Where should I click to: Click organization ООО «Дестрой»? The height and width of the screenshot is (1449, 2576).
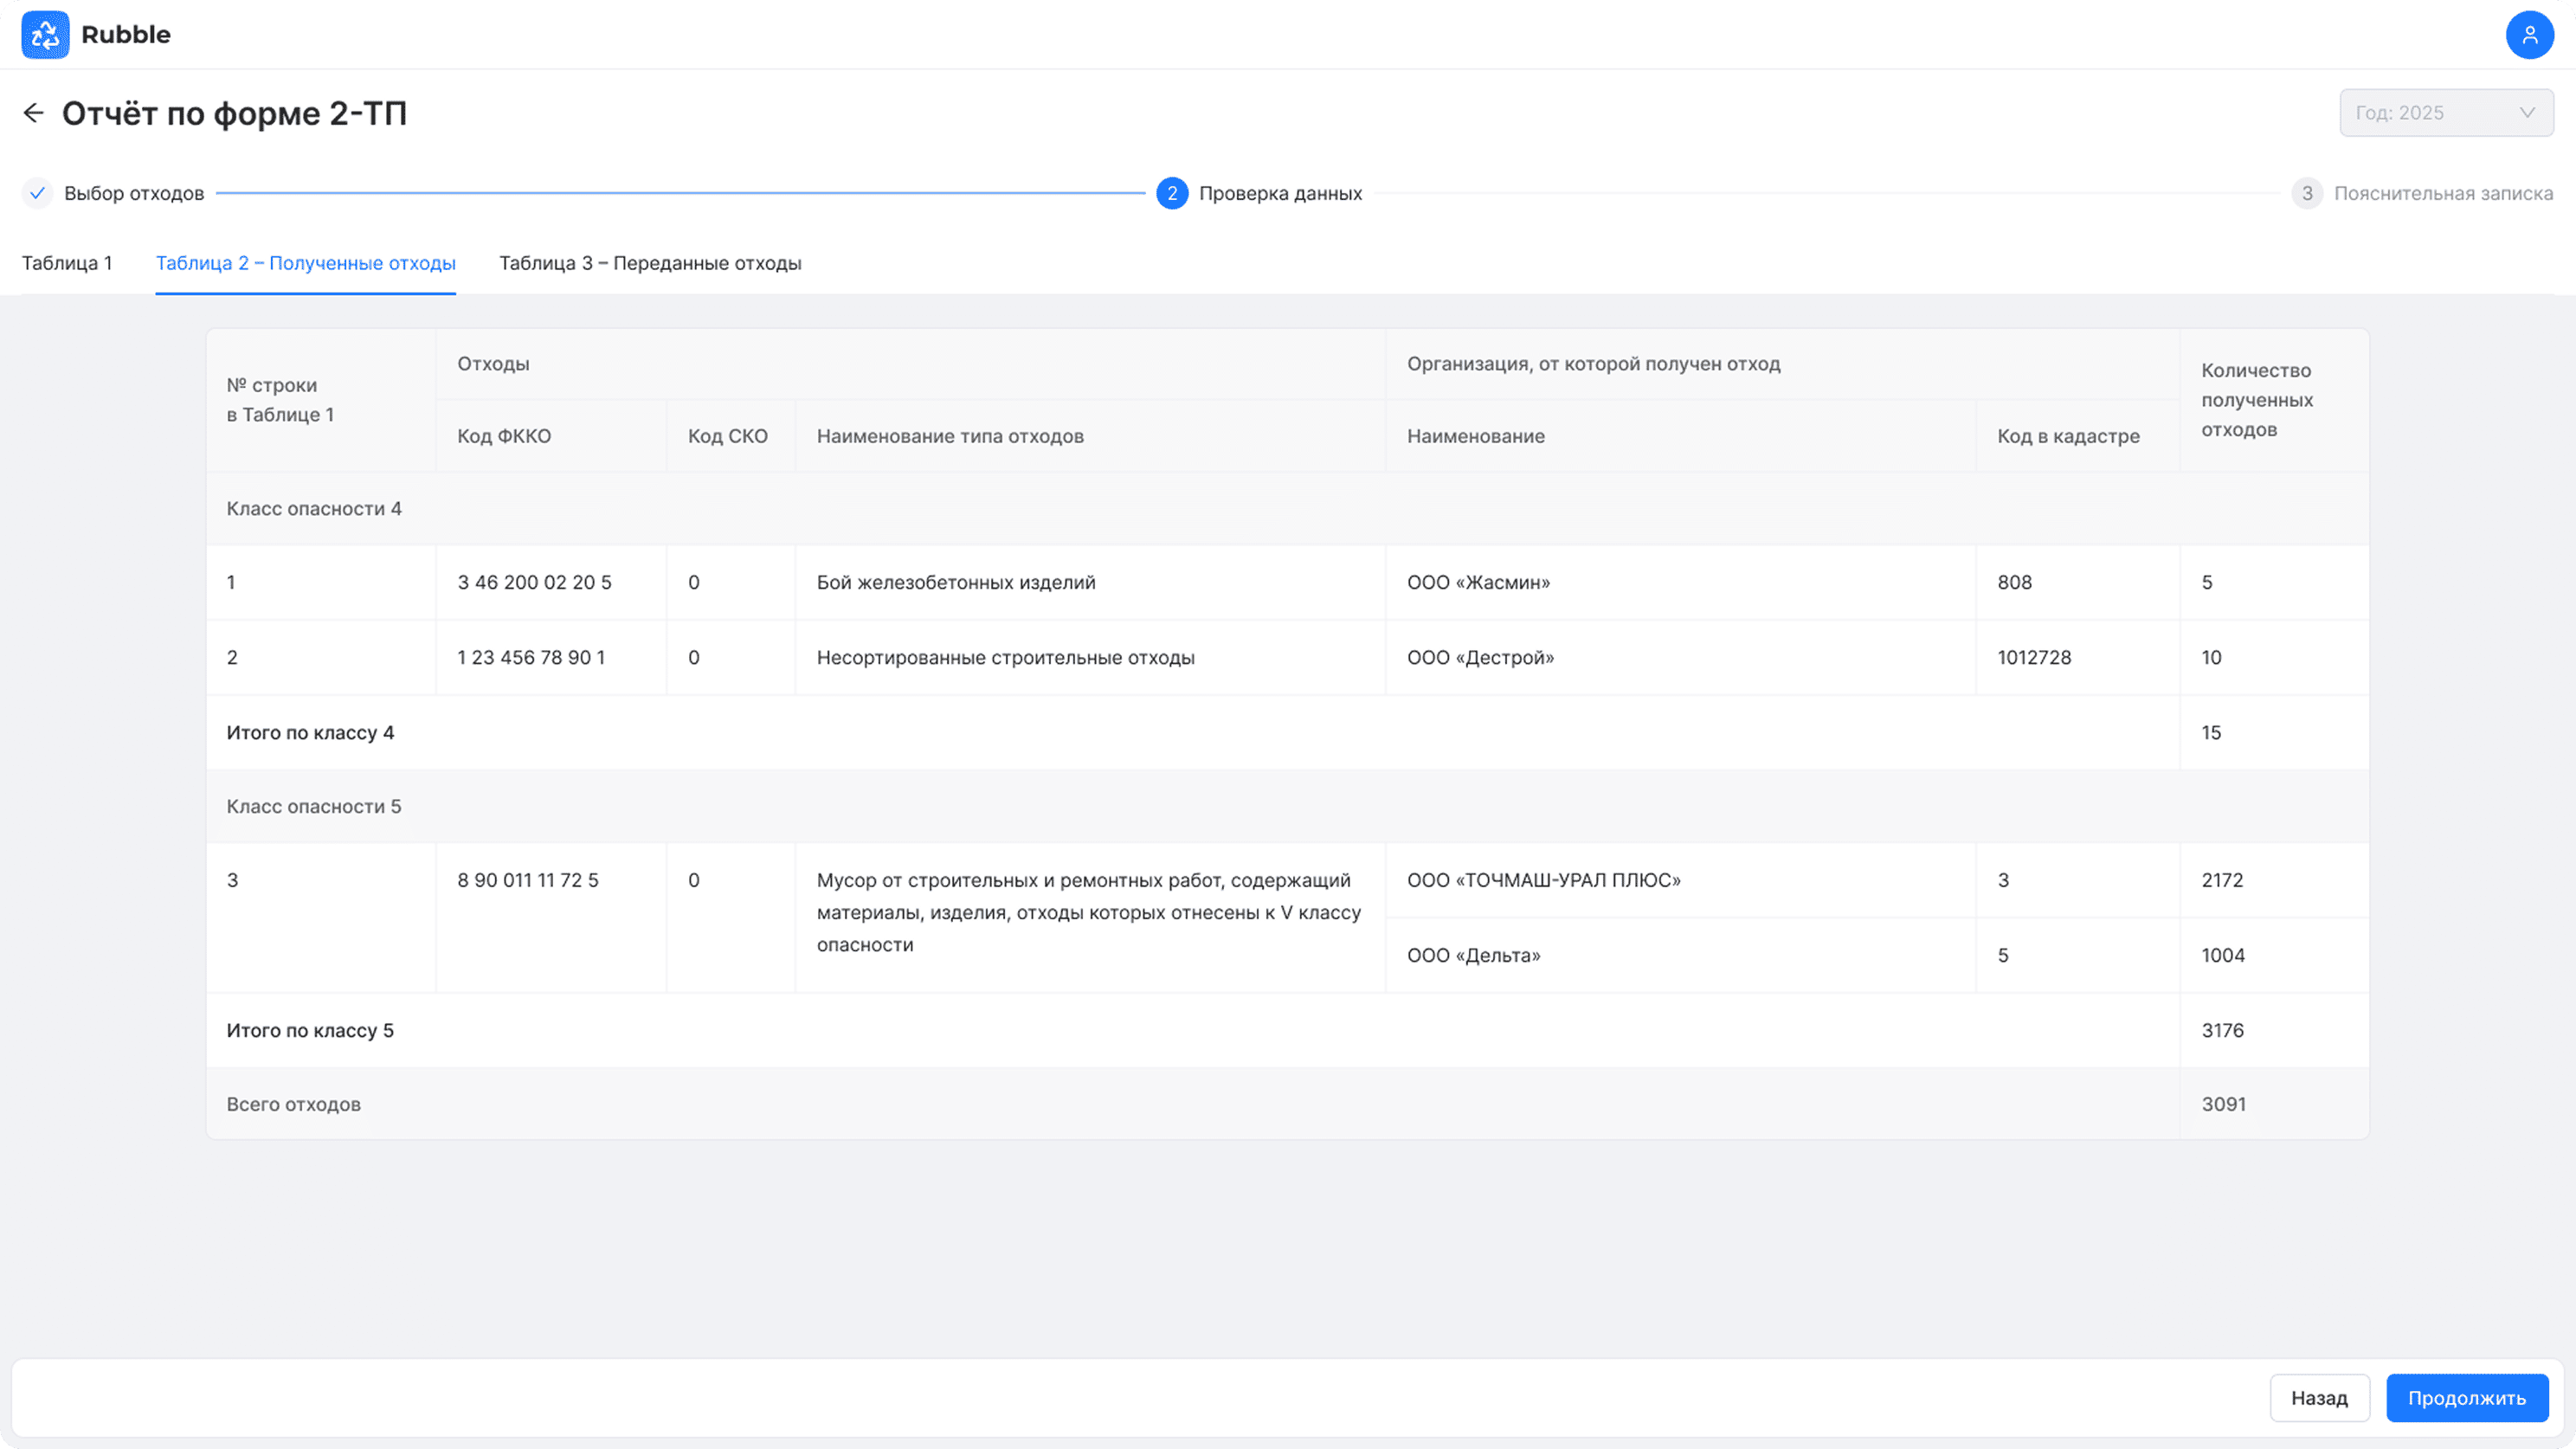tap(1480, 657)
